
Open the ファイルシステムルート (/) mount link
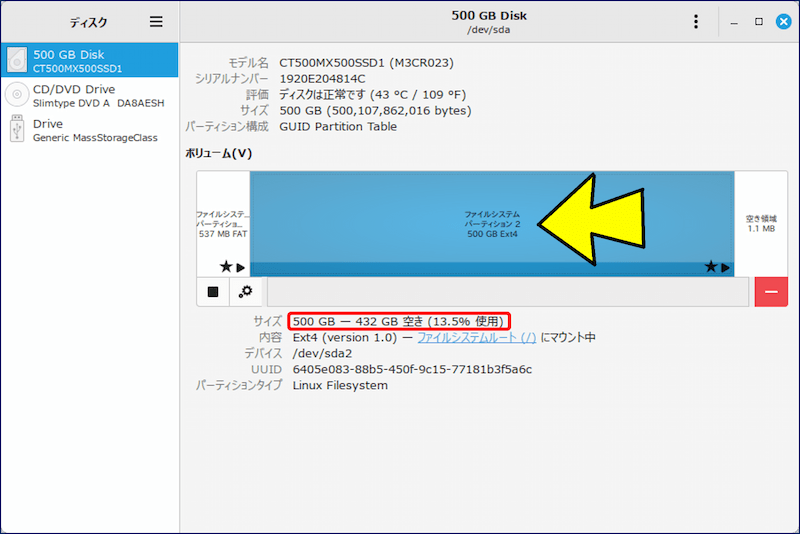click(x=476, y=338)
